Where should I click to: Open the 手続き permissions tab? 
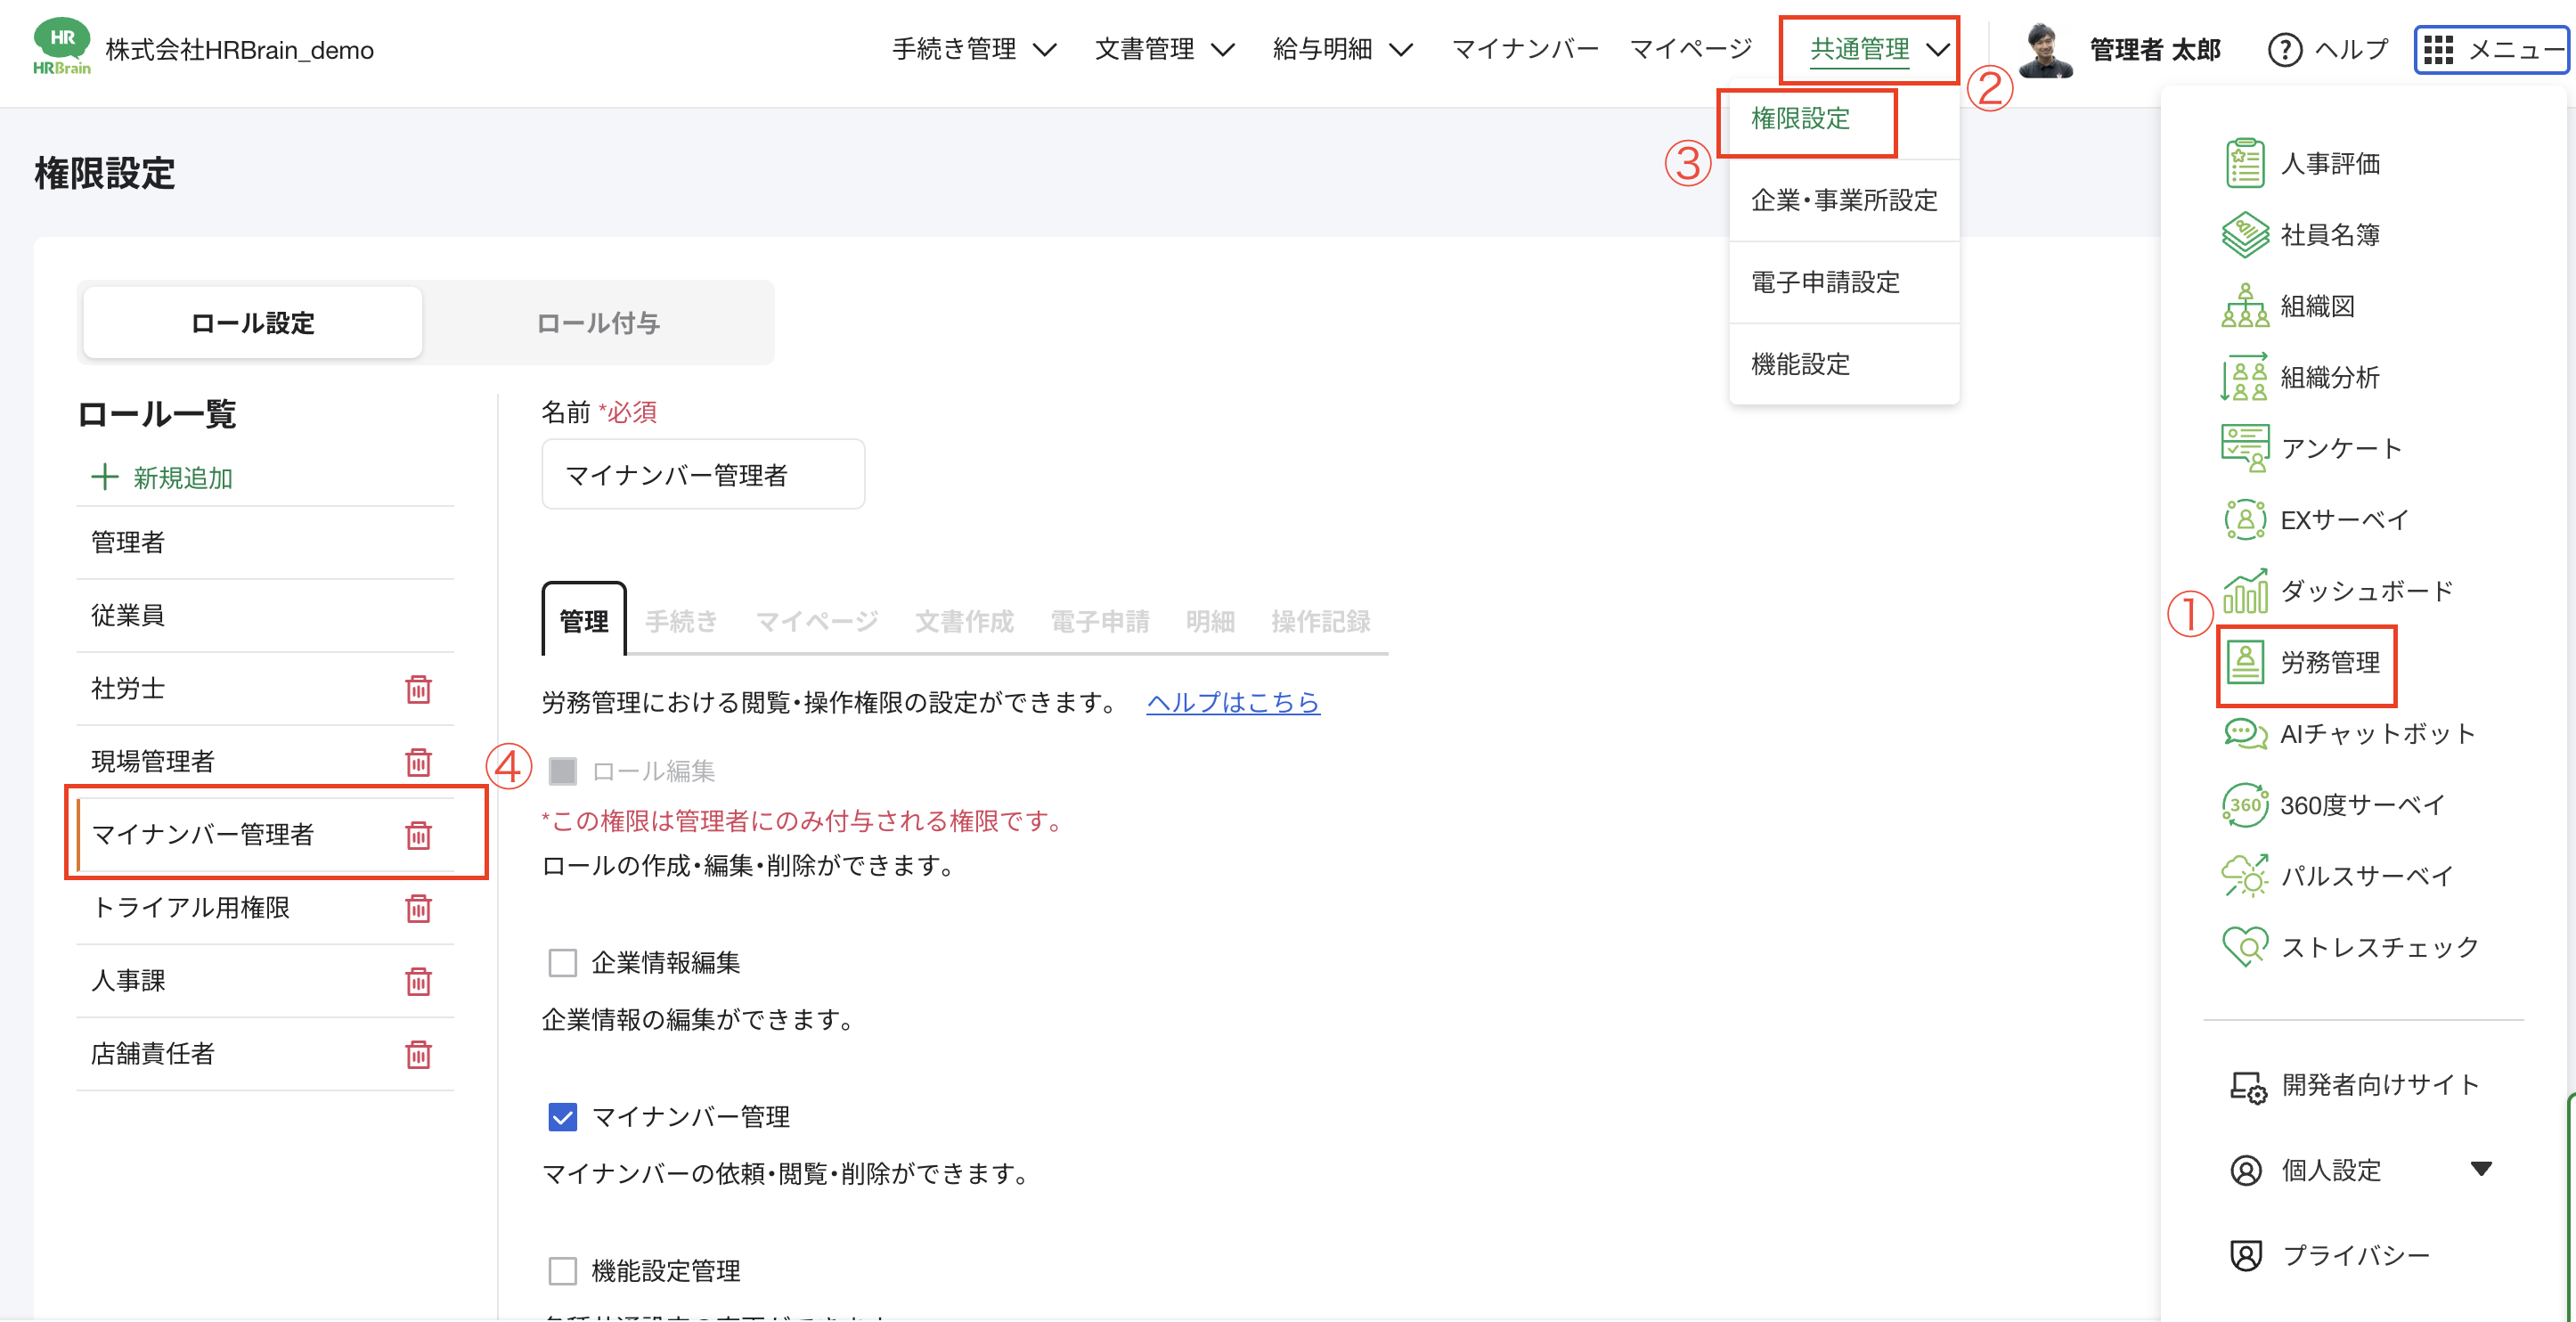[x=682, y=620]
